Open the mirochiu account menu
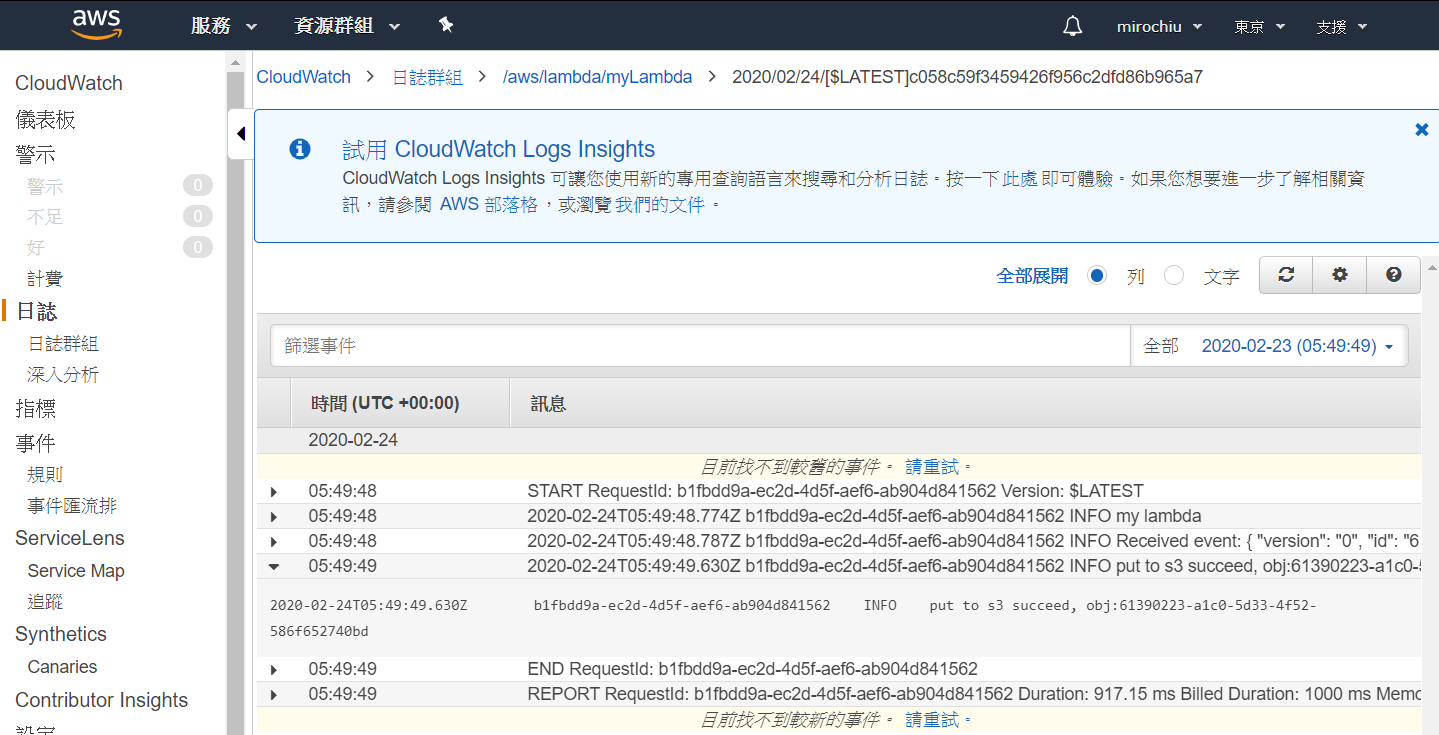 pyautogui.click(x=1159, y=27)
